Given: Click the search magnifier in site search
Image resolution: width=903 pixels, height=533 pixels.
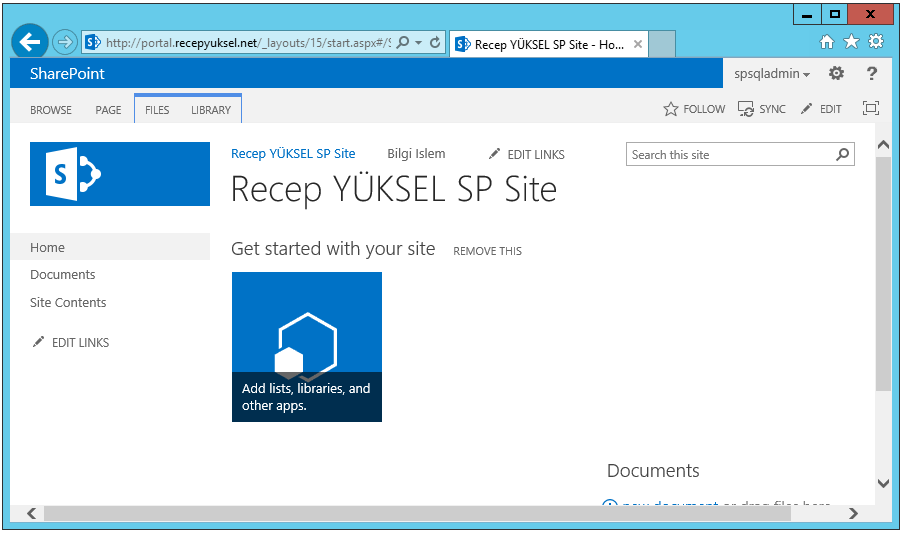Looking at the screenshot, I should 843,154.
